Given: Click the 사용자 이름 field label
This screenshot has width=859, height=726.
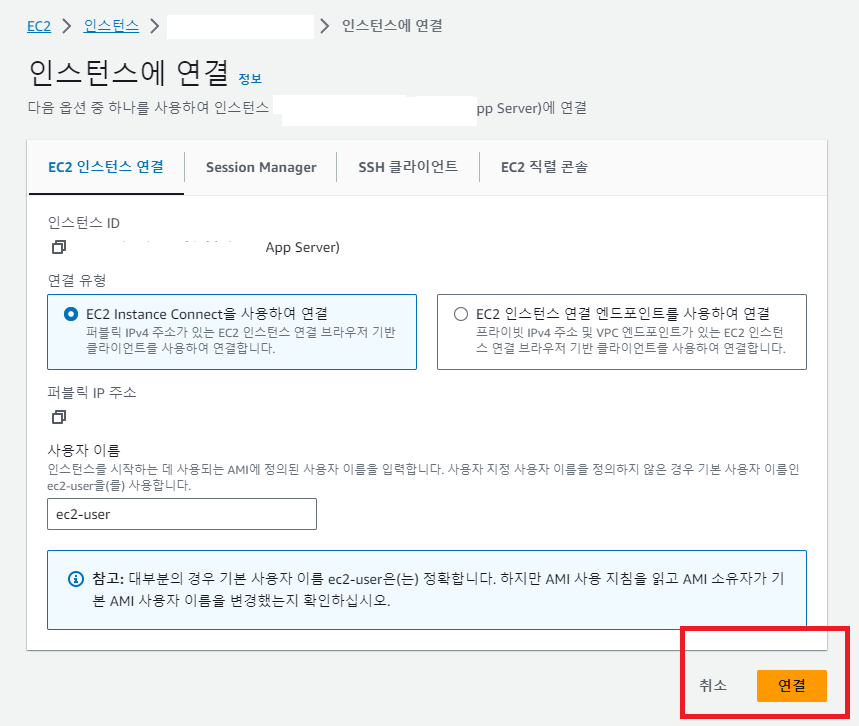Looking at the screenshot, I should [83, 450].
